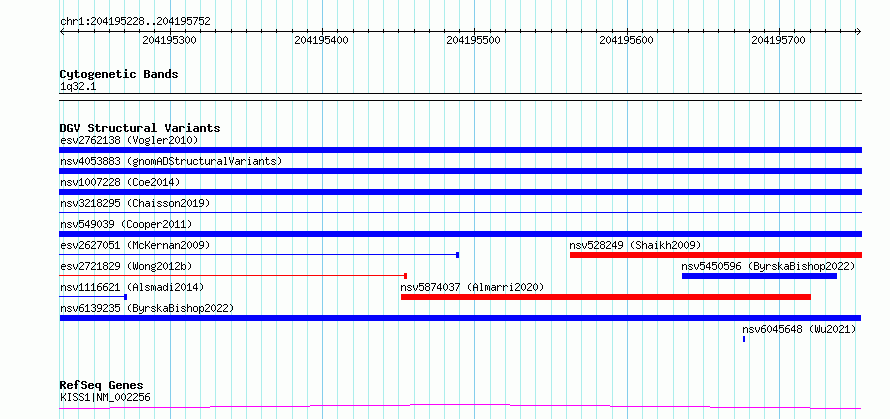This screenshot has height=419, width=890.
Task: Click the left arrowhead of the ruler
Action: [62, 31]
